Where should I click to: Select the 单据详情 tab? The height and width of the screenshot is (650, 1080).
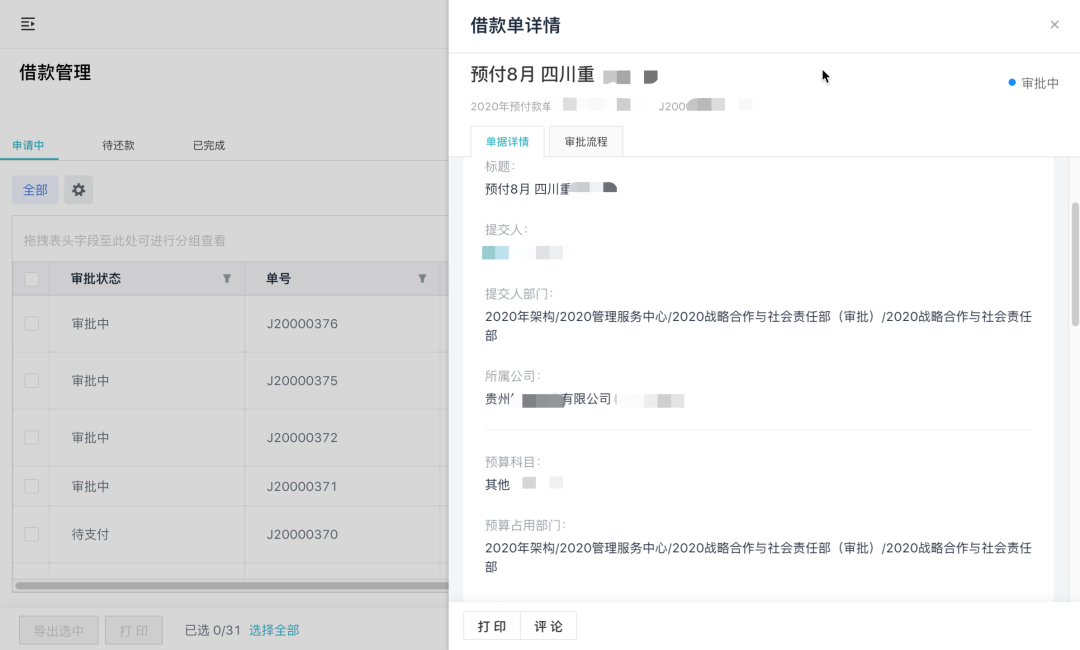(506, 141)
